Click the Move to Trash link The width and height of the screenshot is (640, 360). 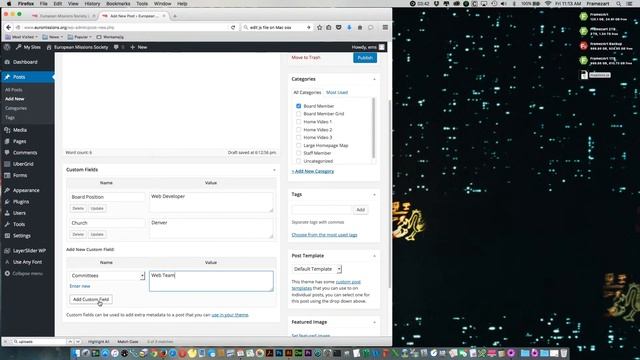(x=306, y=58)
